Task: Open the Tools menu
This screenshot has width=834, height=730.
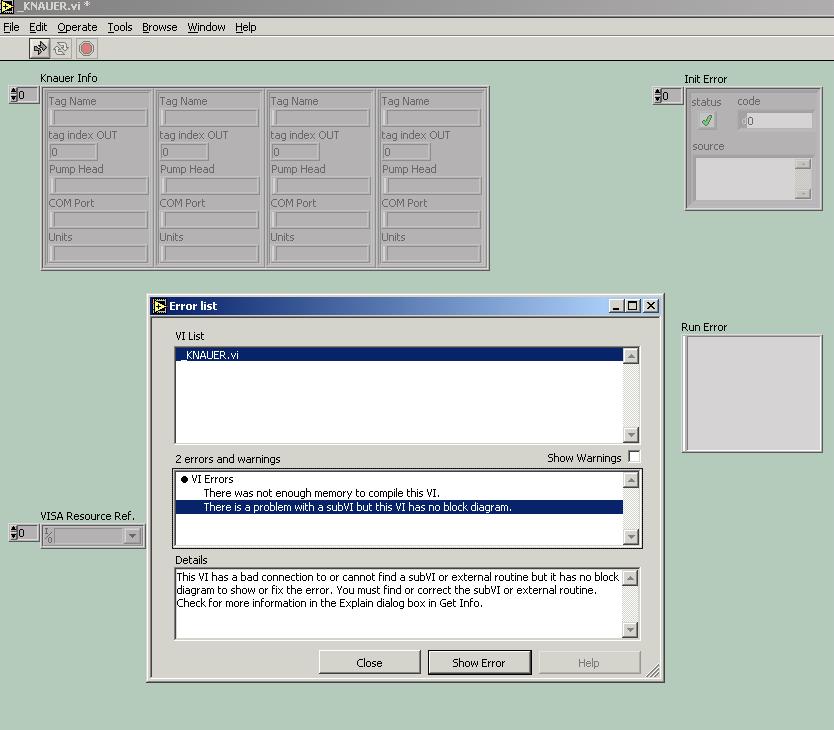Action: (120, 27)
